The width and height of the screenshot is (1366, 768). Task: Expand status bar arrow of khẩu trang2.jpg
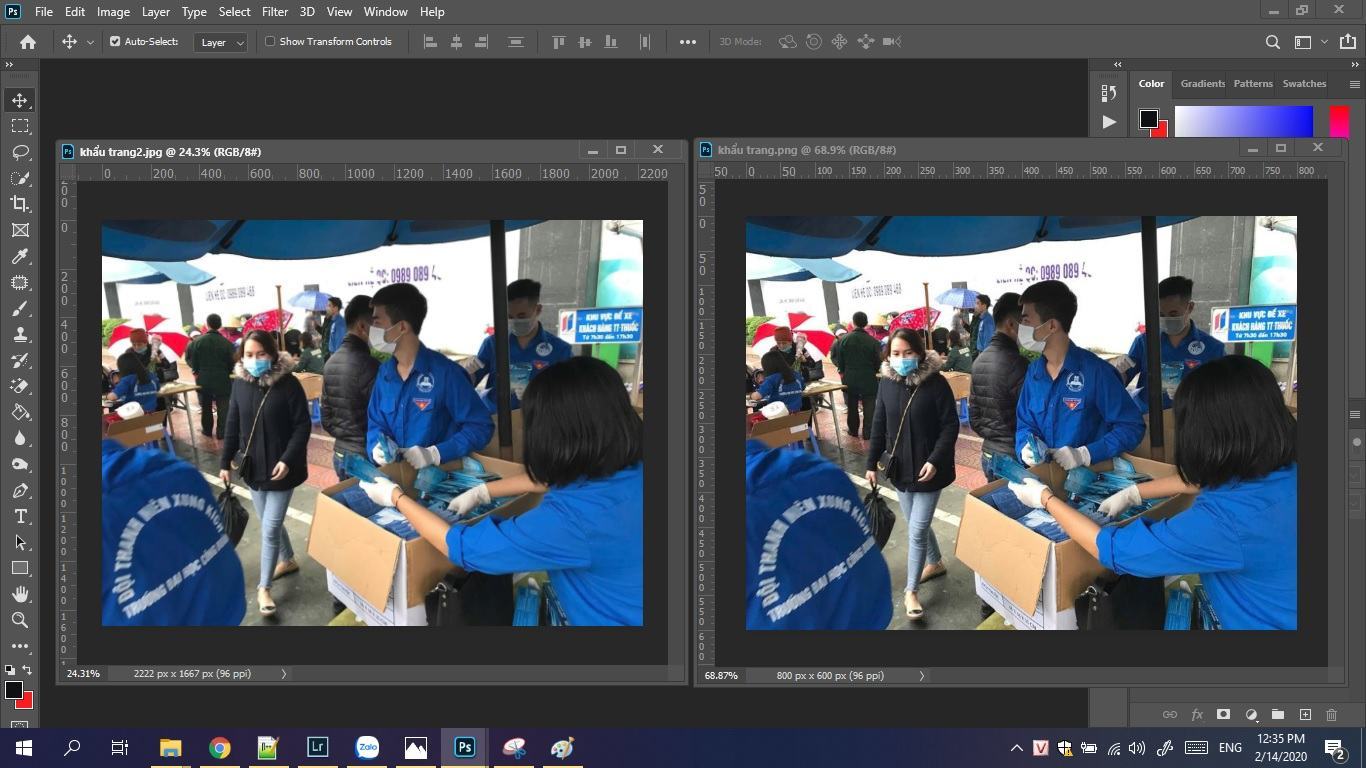(x=284, y=674)
